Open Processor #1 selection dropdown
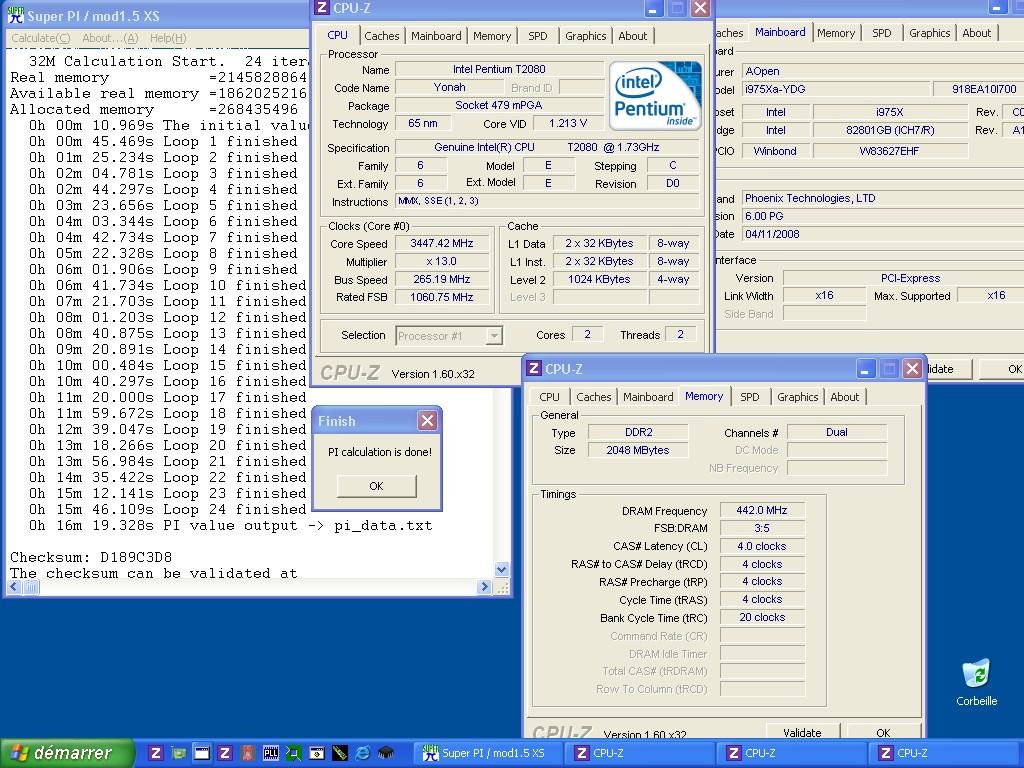Image resolution: width=1024 pixels, height=768 pixels. [x=494, y=336]
